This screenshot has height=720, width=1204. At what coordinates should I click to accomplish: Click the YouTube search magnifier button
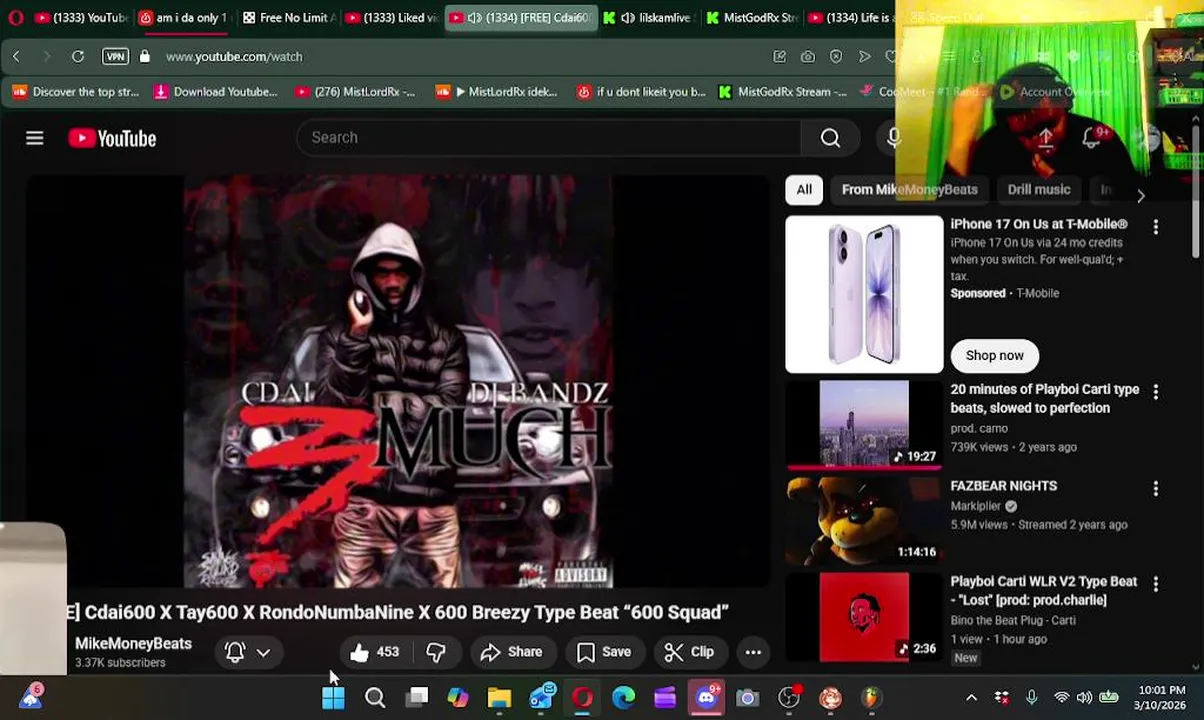(830, 138)
